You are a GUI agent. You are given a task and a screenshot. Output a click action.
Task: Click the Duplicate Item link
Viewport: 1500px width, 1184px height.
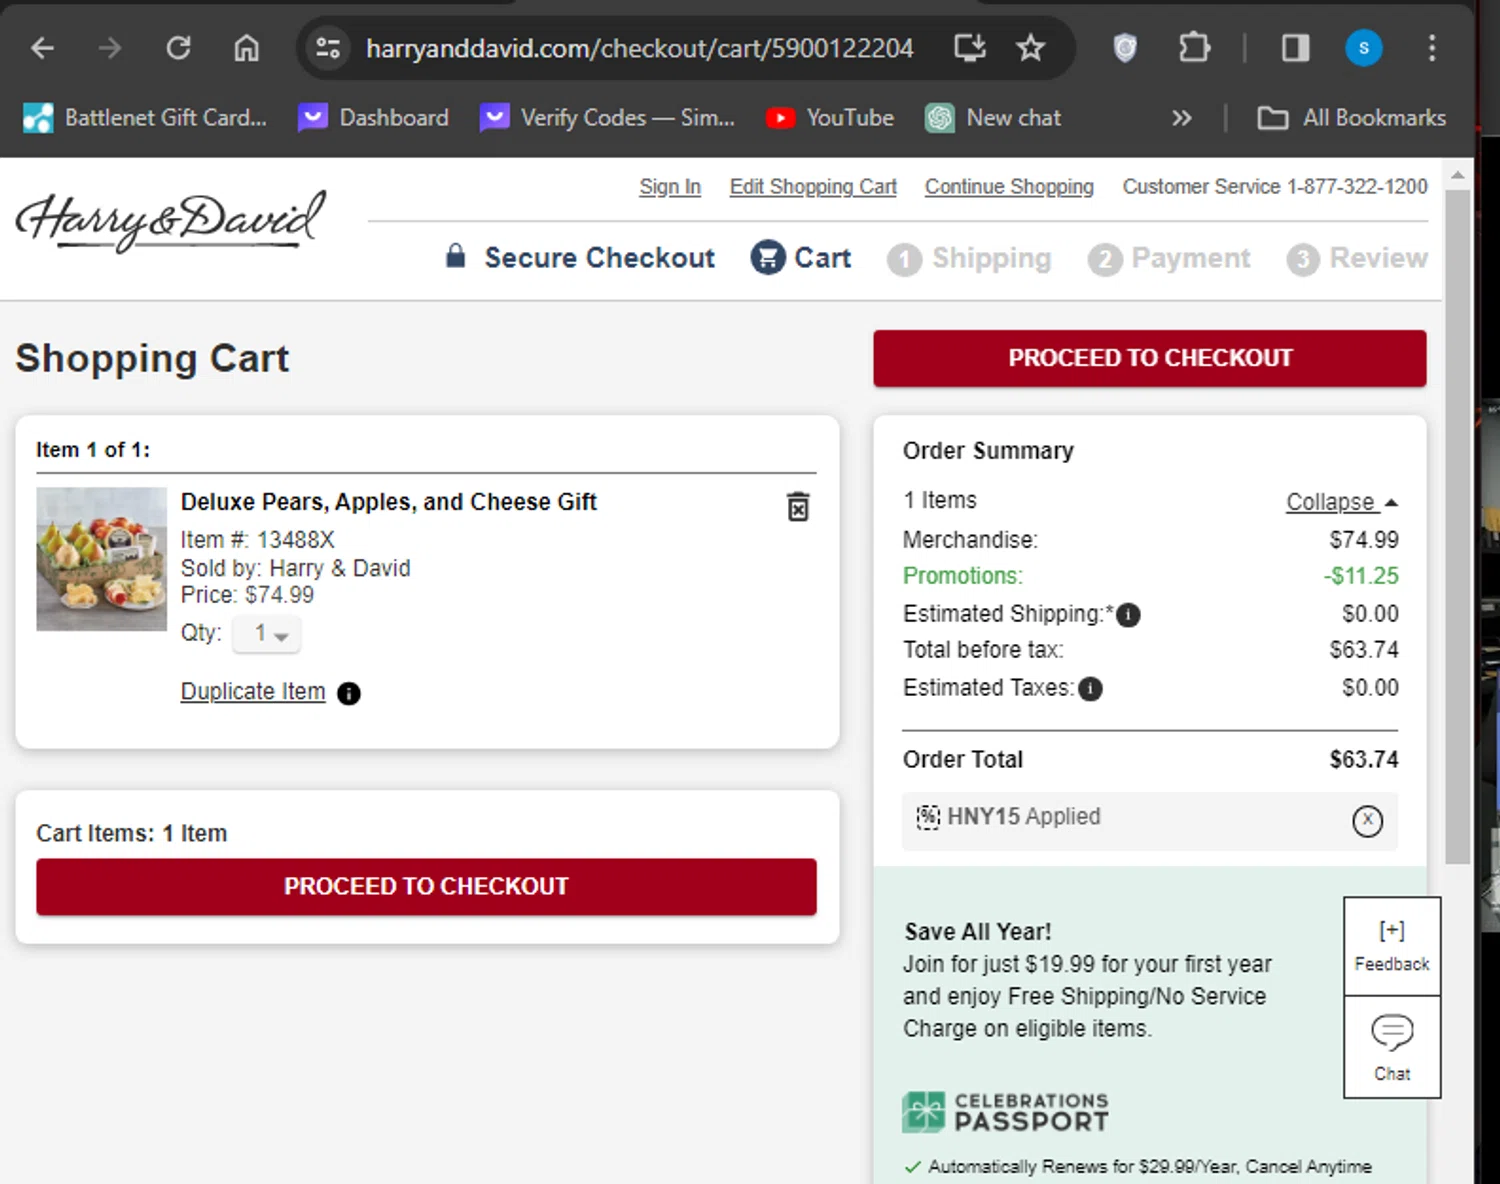tap(253, 692)
